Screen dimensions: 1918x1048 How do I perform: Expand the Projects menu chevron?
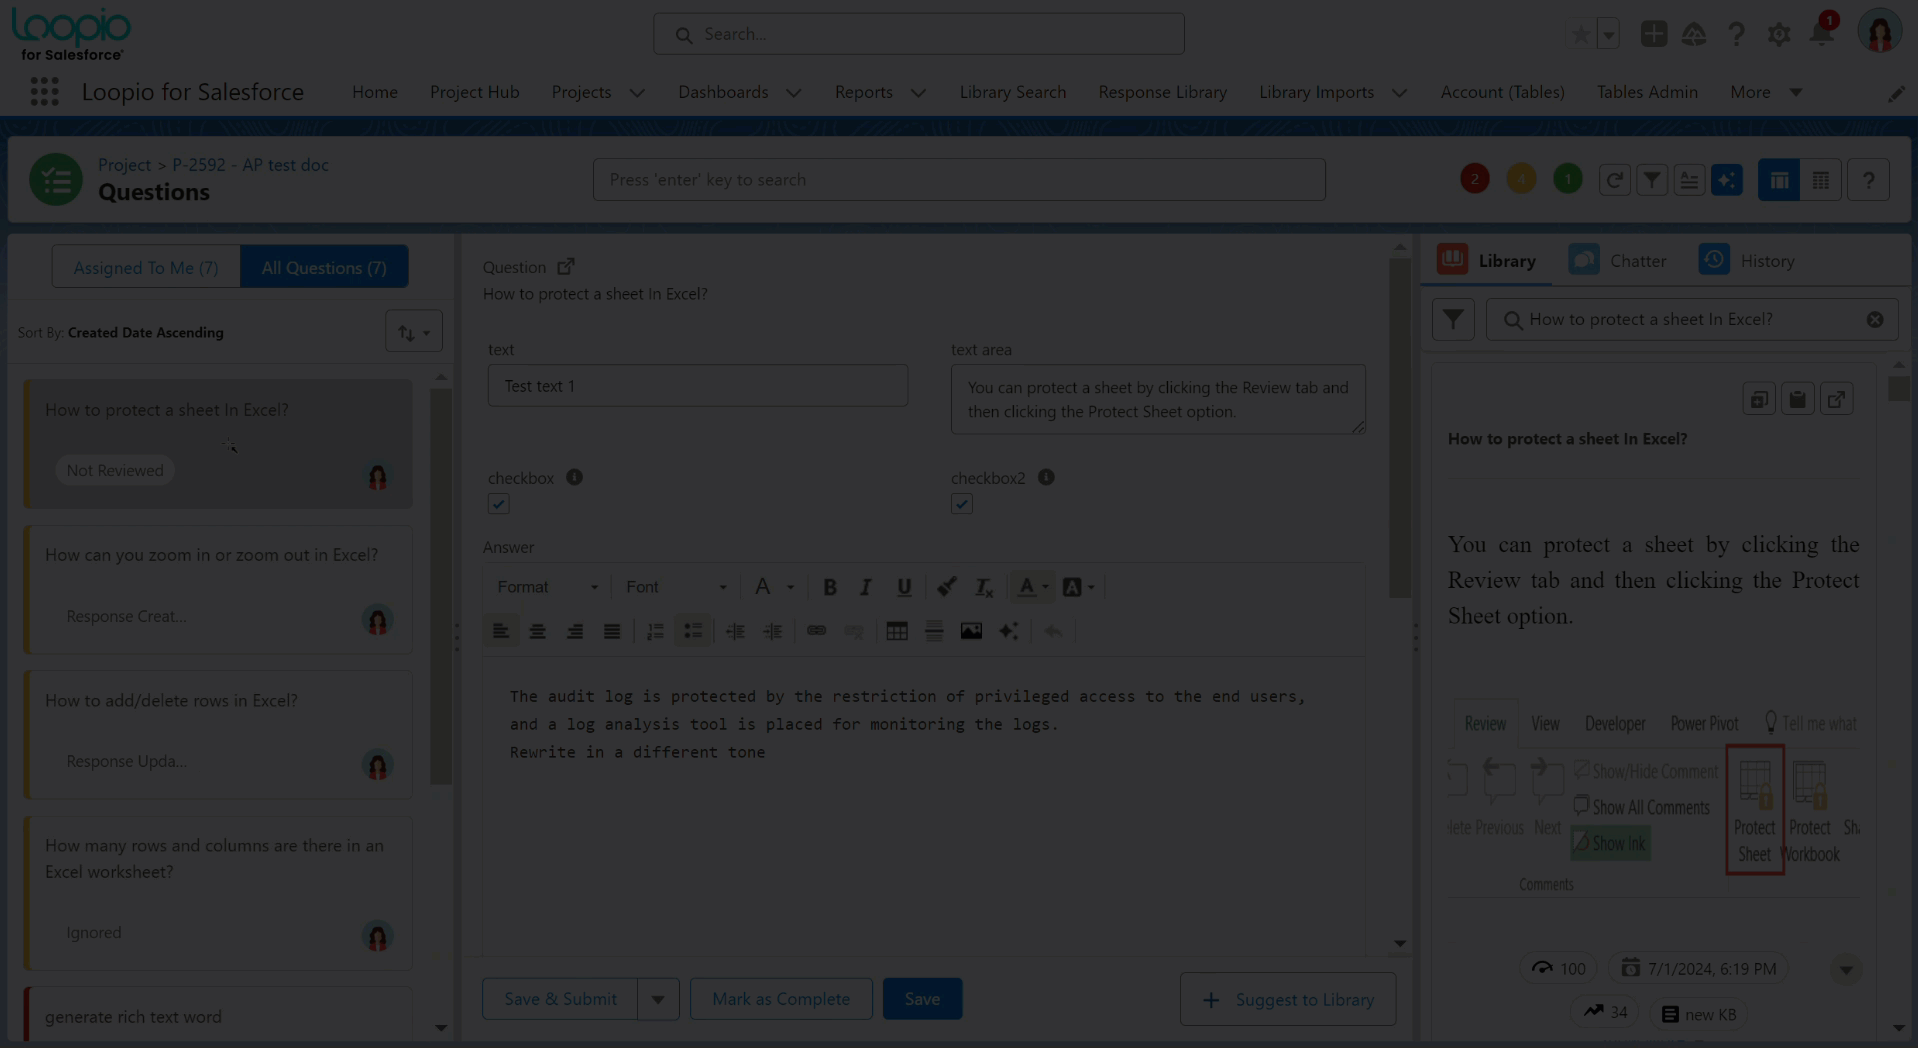click(637, 93)
